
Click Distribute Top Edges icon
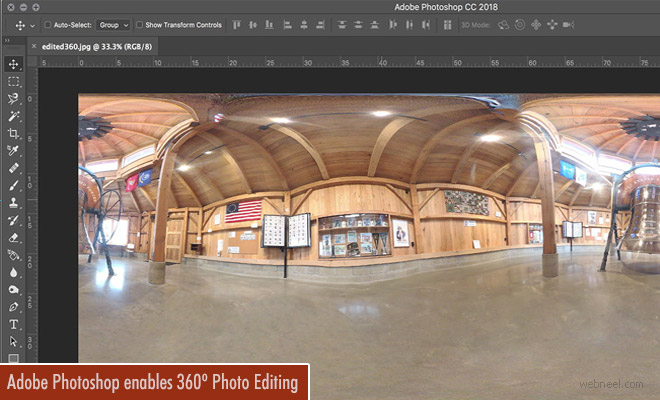(342, 25)
